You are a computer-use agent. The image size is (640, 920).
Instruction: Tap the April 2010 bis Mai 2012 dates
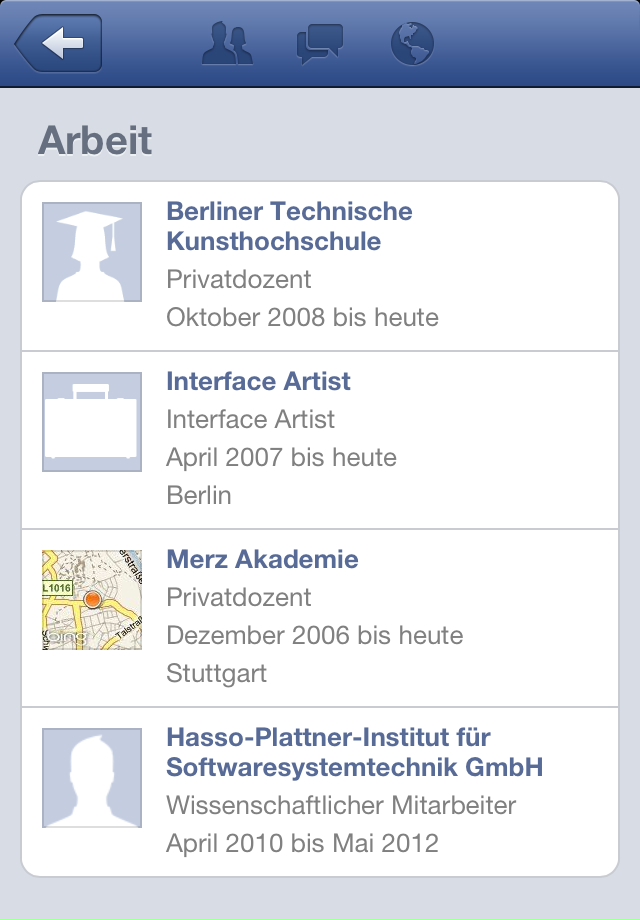303,843
